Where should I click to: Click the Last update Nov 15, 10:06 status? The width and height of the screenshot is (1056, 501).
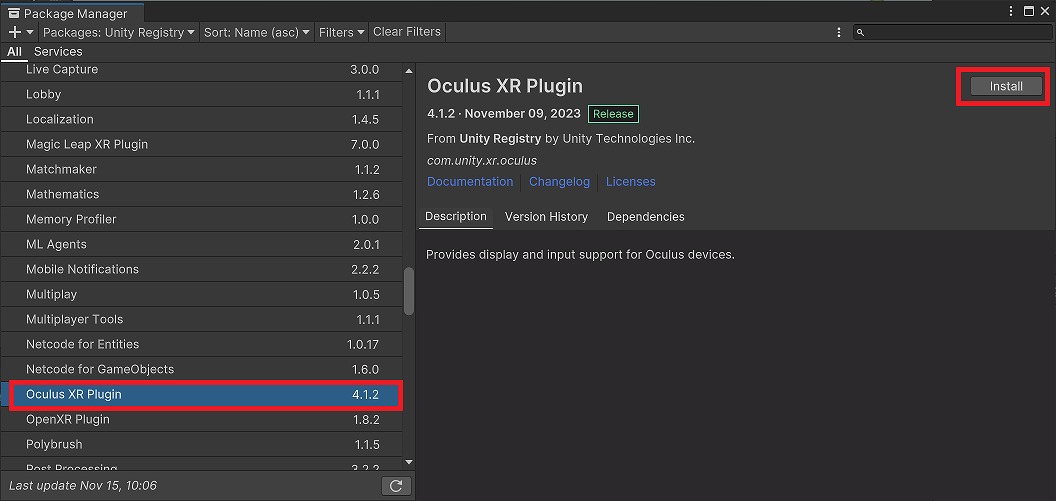[x=83, y=486]
